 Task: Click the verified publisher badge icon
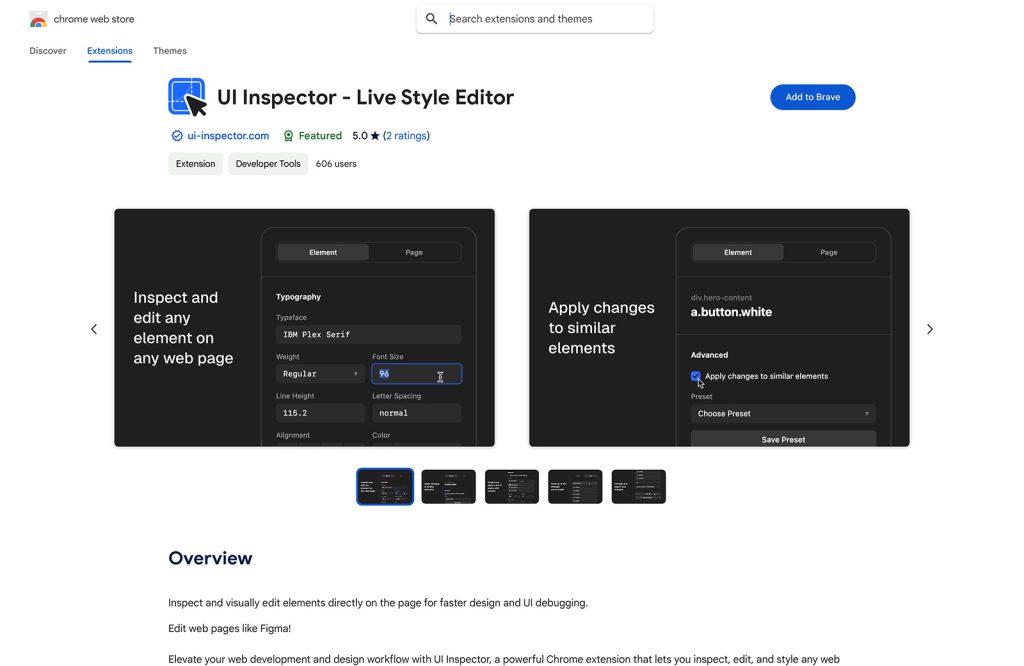tap(177, 136)
